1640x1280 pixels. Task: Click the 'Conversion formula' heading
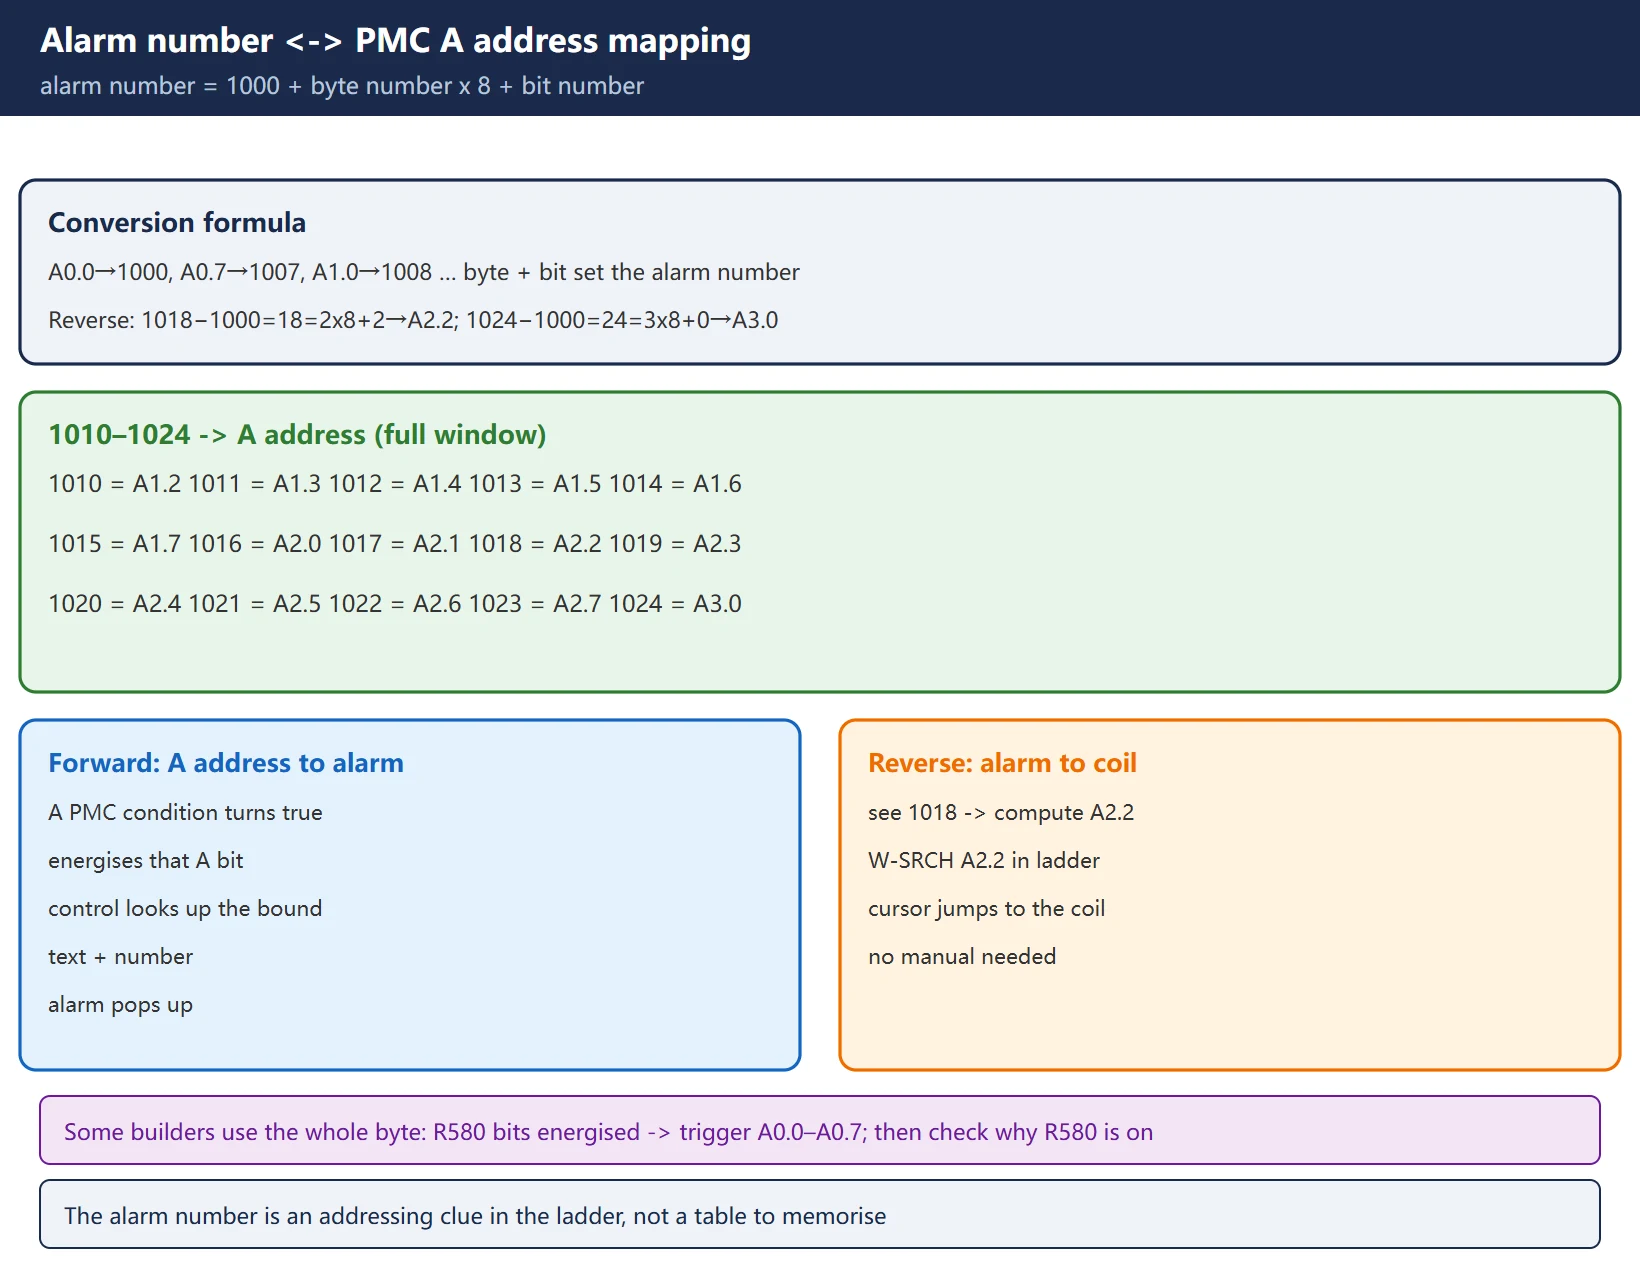click(x=177, y=222)
